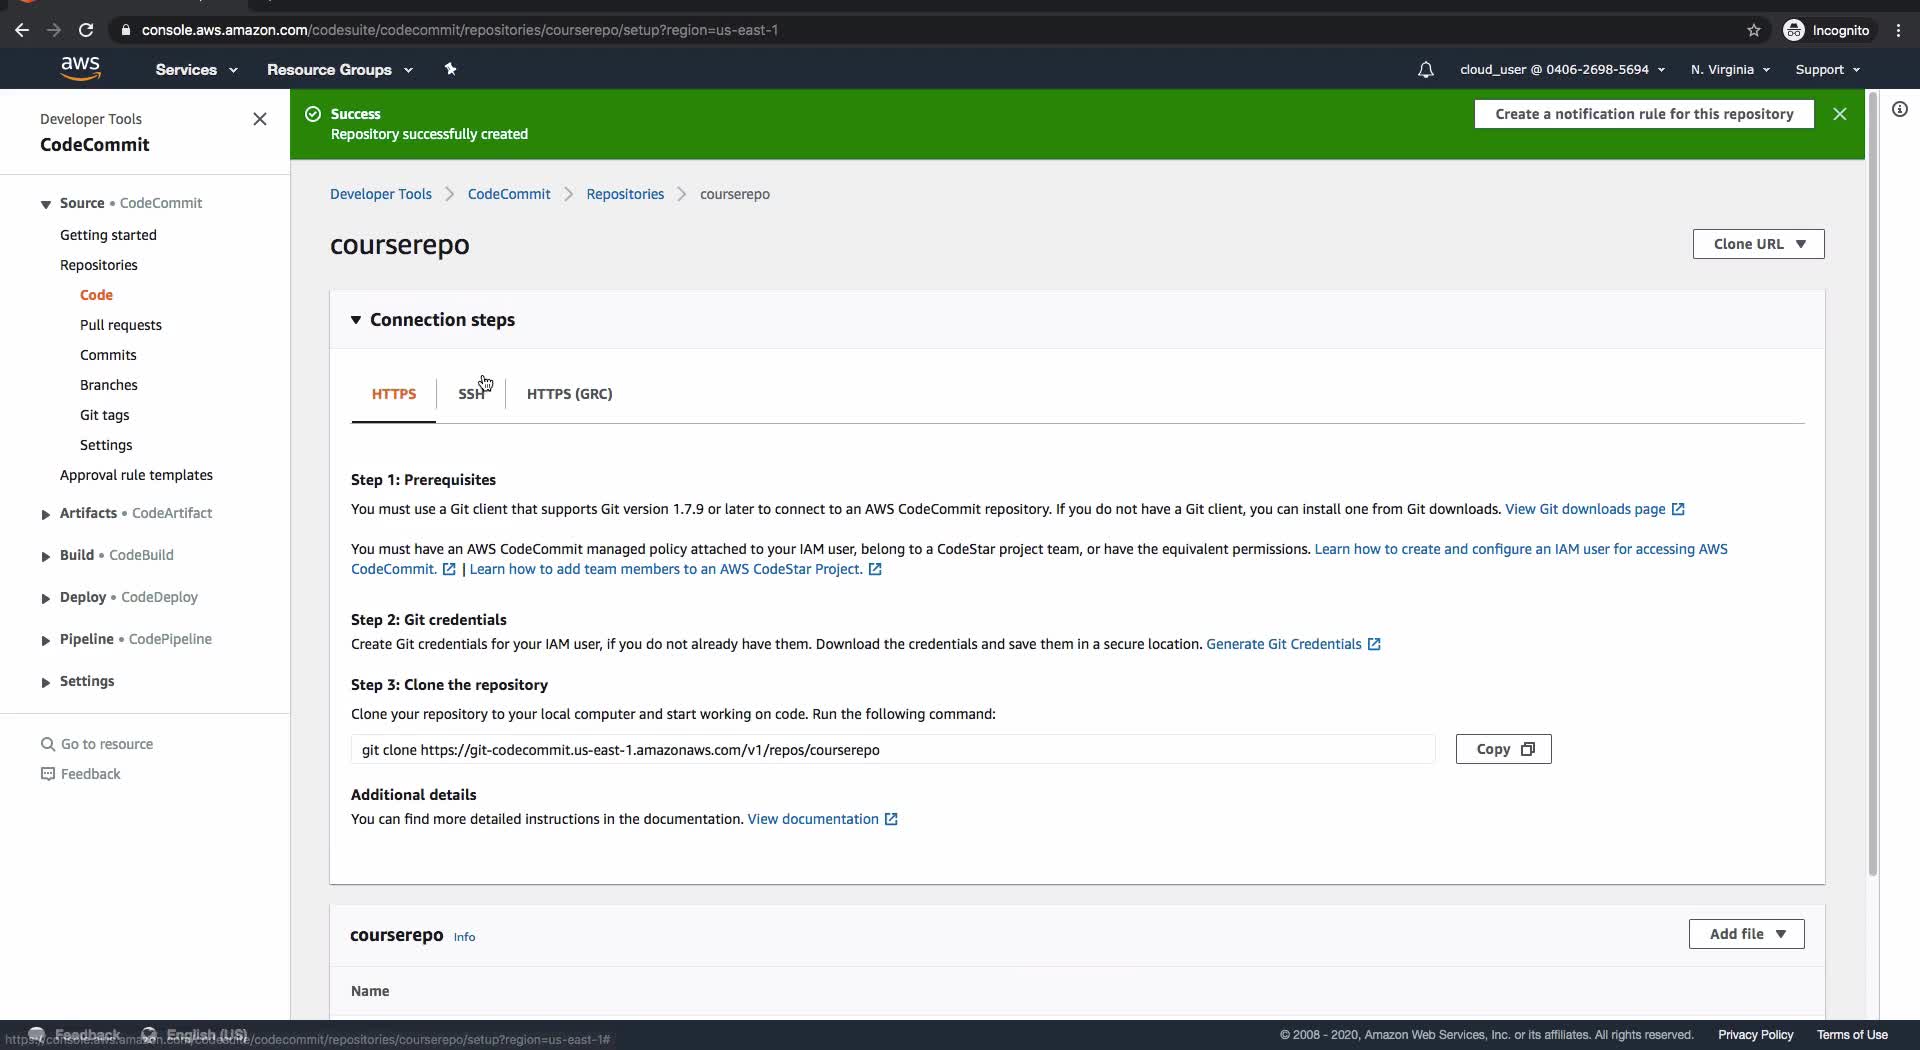This screenshot has width=1920, height=1050.
Task: Expand the Pipeline CodePipeline section
Action: pyautogui.click(x=46, y=640)
